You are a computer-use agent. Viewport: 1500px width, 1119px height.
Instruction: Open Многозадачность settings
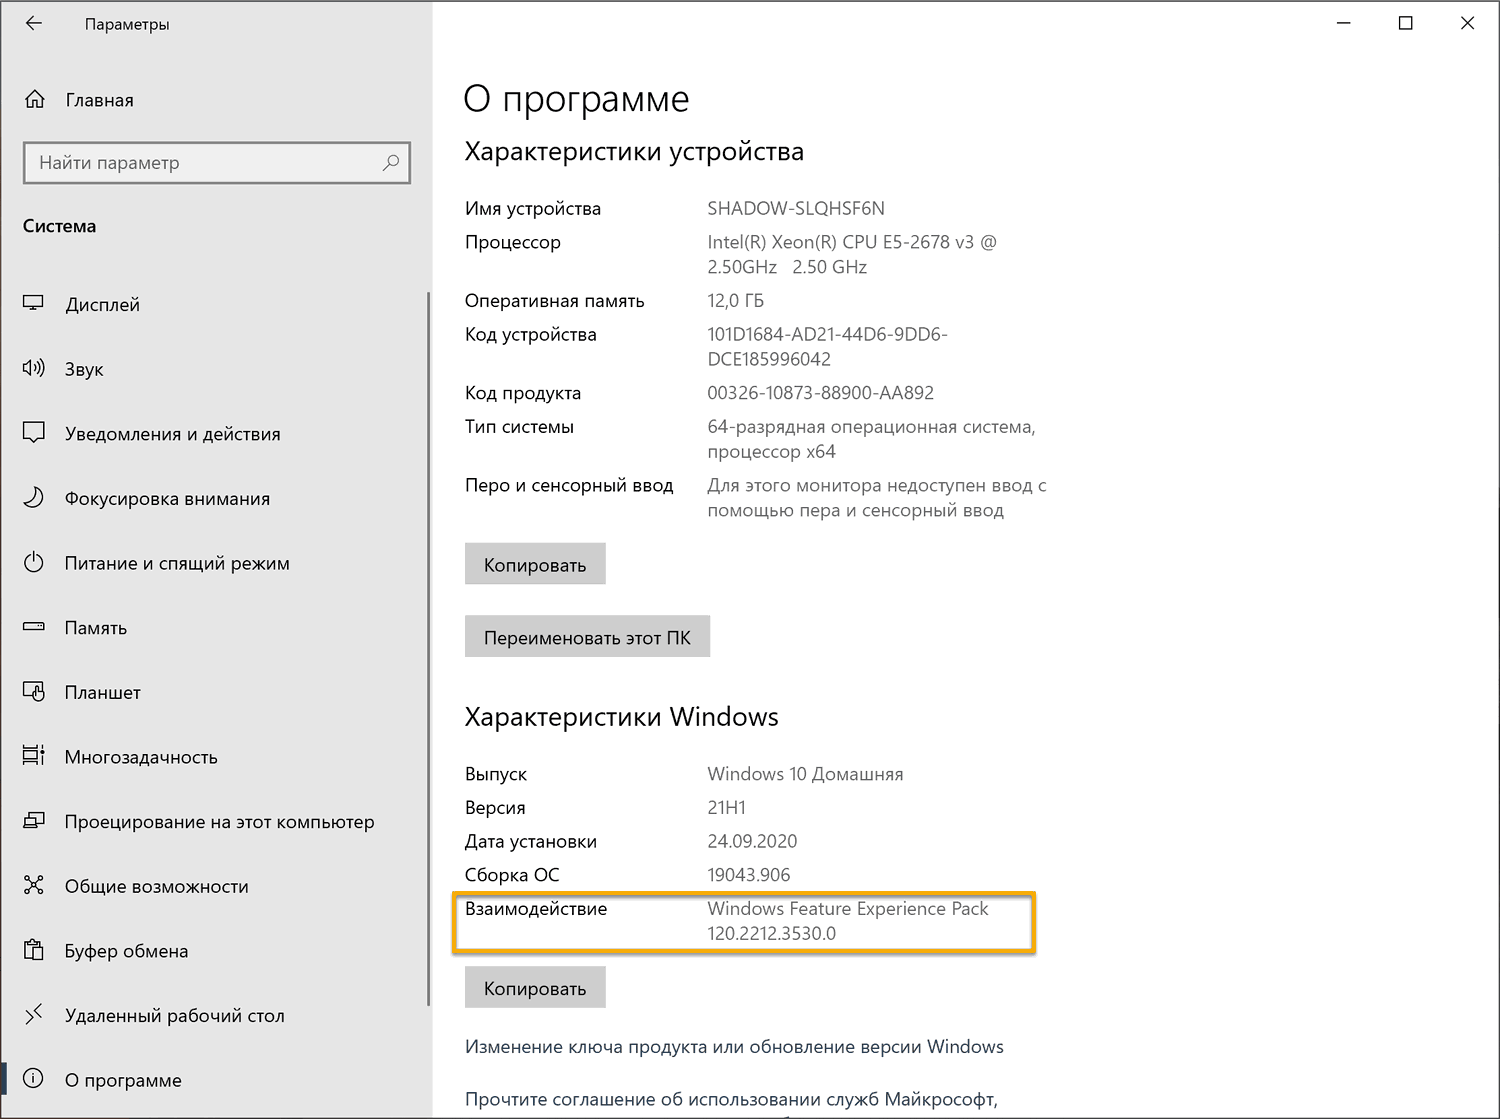[x=140, y=757]
